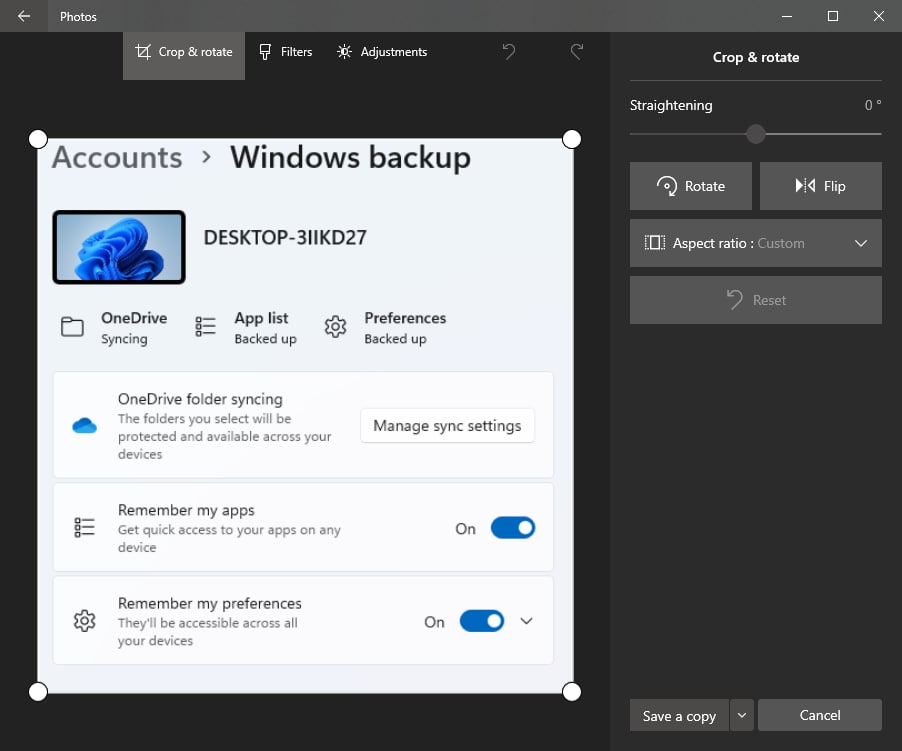Click the App list icon in image
Image resolution: width=902 pixels, height=751 pixels.
205,327
